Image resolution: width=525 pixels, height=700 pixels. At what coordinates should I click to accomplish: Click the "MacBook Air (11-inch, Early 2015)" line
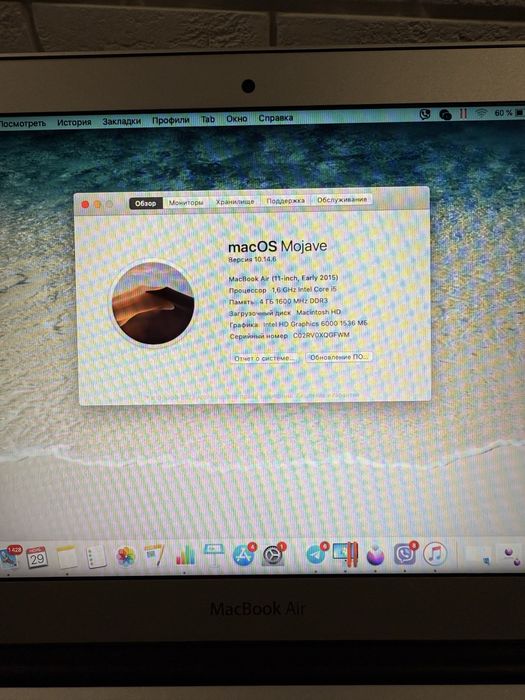pyautogui.click(x=283, y=278)
